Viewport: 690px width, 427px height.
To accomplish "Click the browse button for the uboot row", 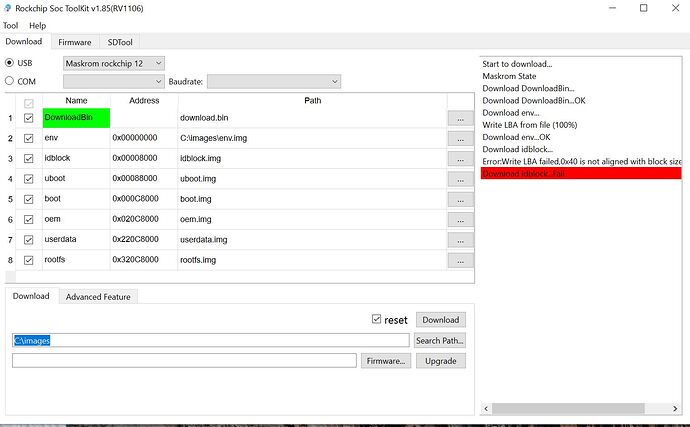I will (x=459, y=179).
